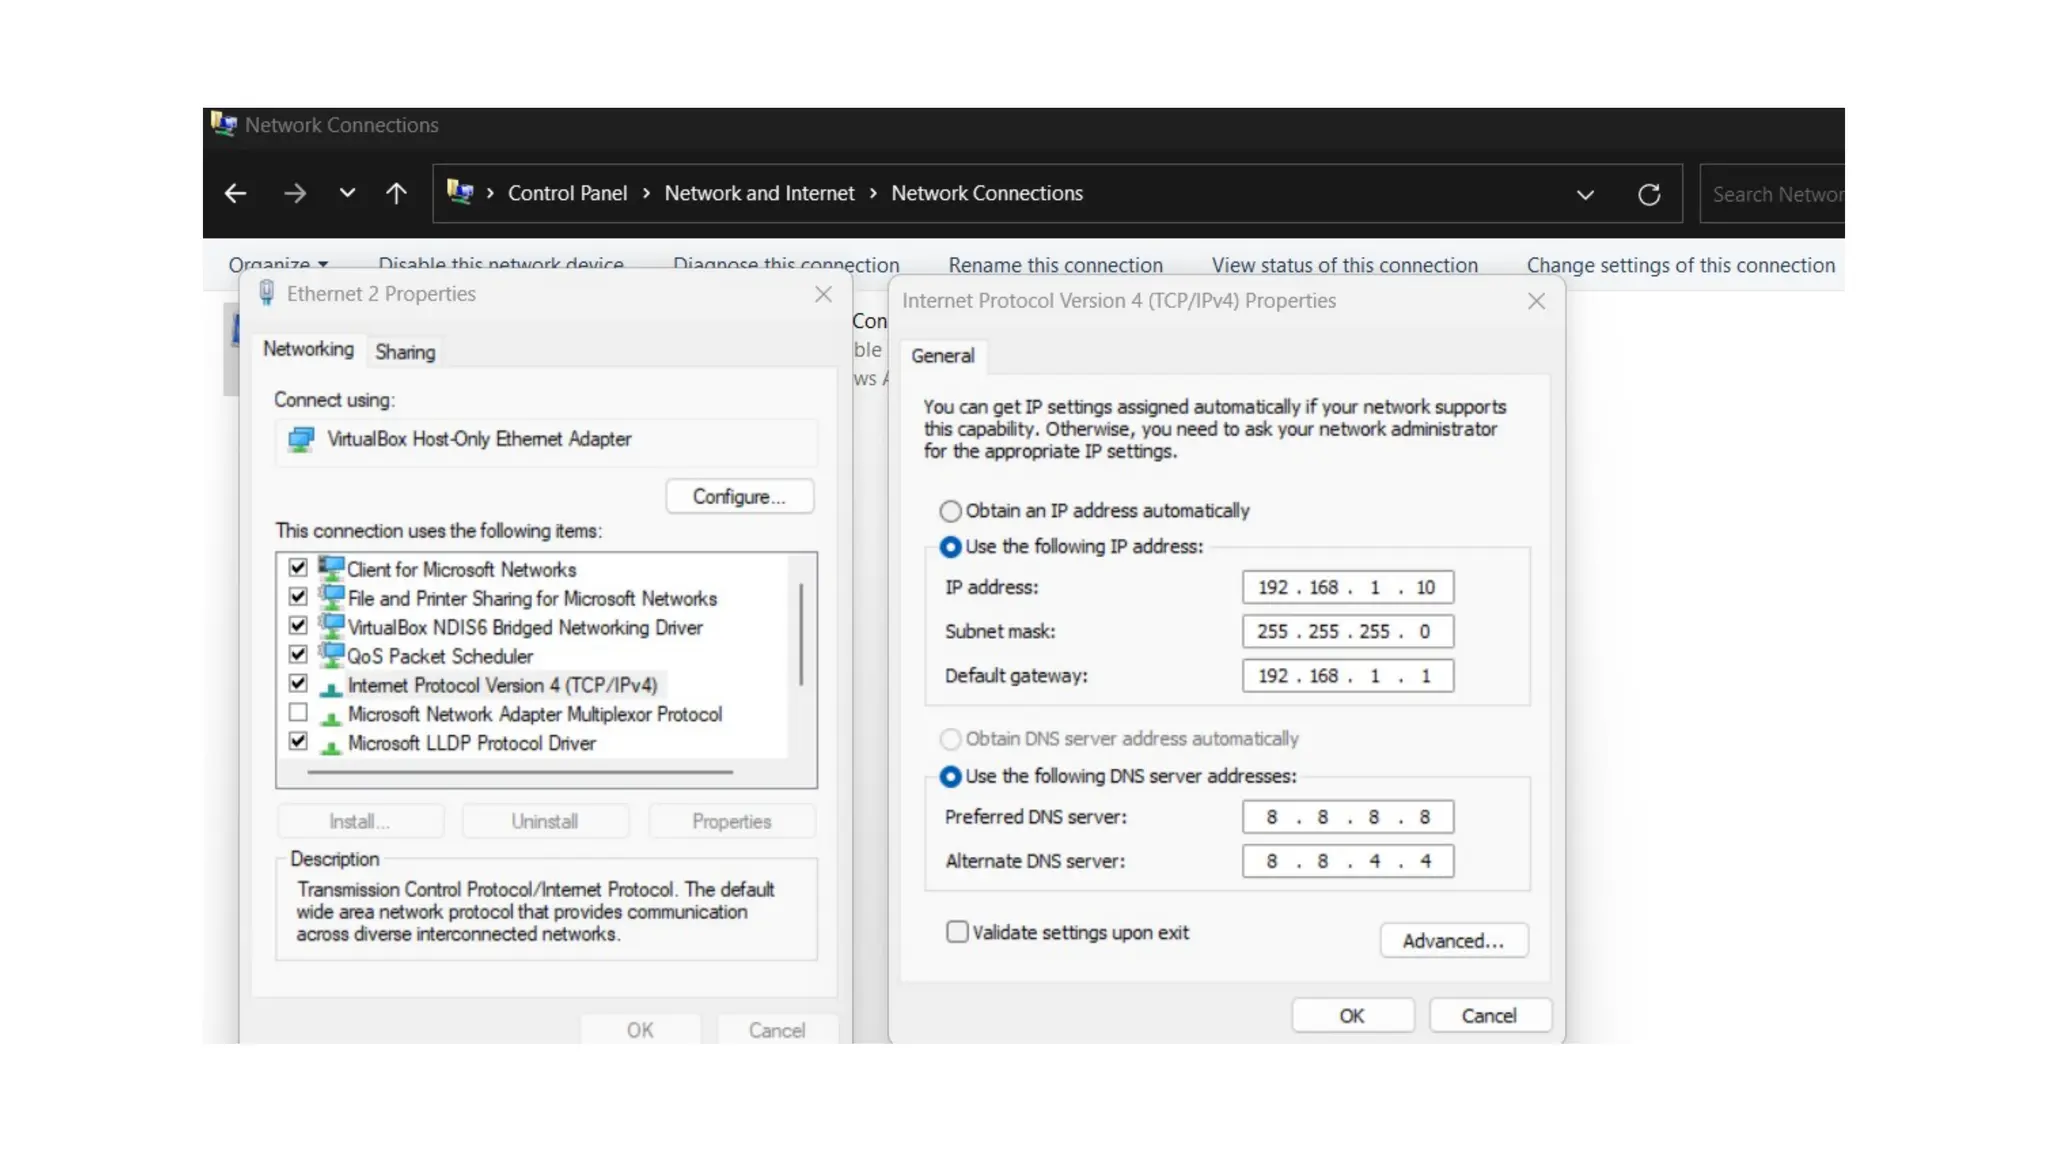Screen dimensions: 2048x1152
Task: Click the Preferred DNS server field
Action: tap(1347, 817)
